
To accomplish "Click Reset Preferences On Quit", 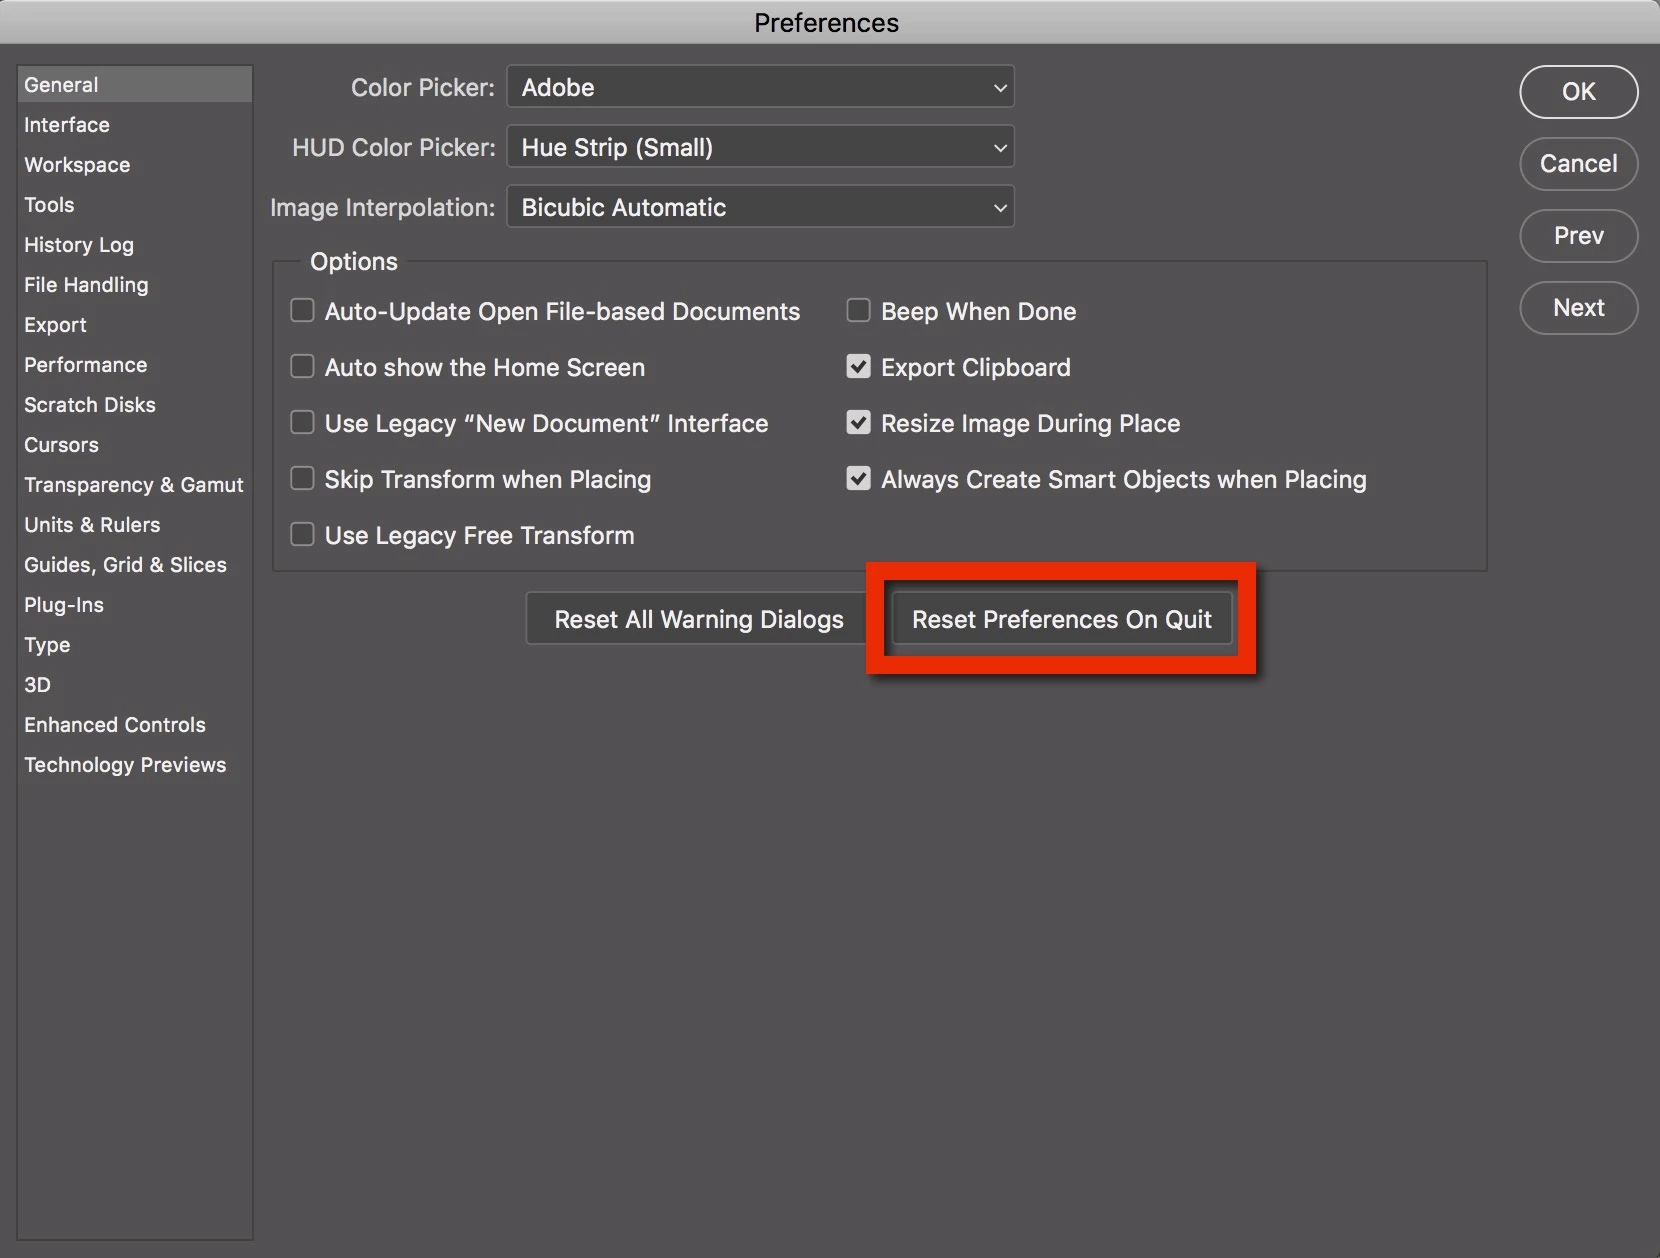I will click(x=1062, y=619).
